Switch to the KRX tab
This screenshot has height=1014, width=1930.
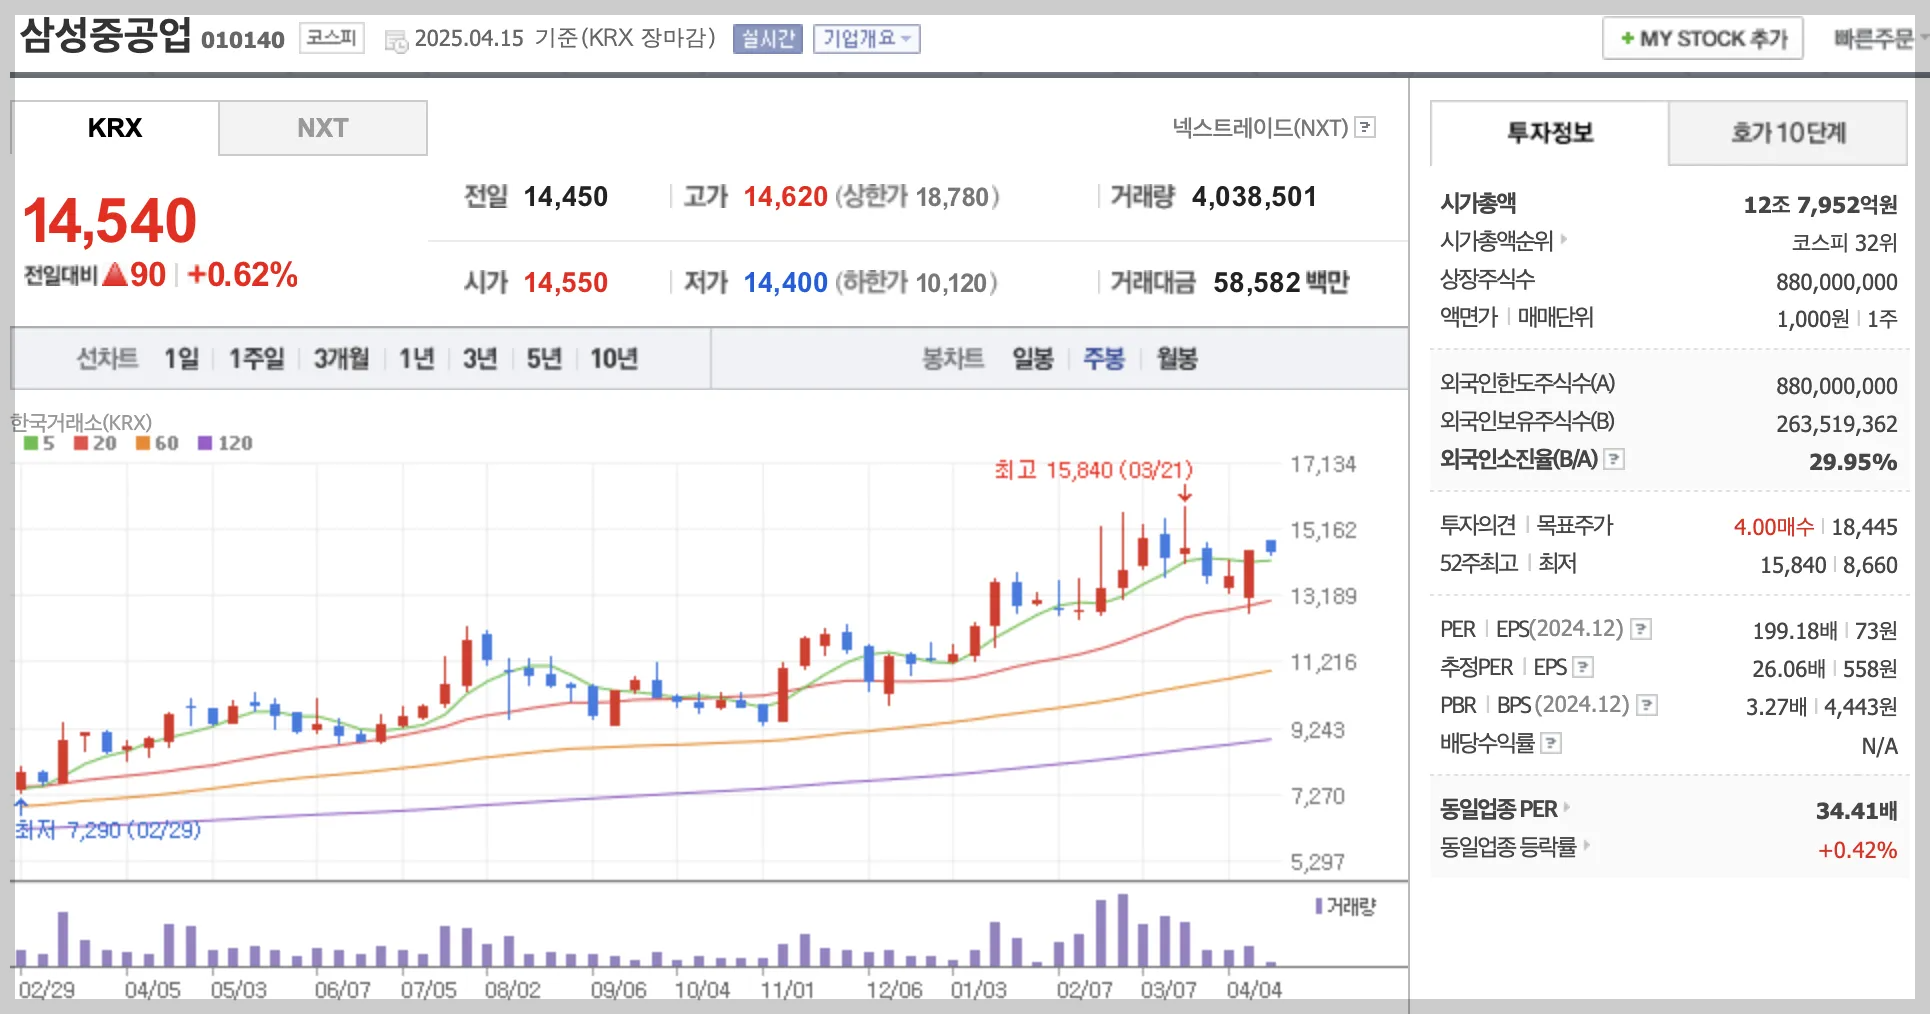pyautogui.click(x=115, y=128)
